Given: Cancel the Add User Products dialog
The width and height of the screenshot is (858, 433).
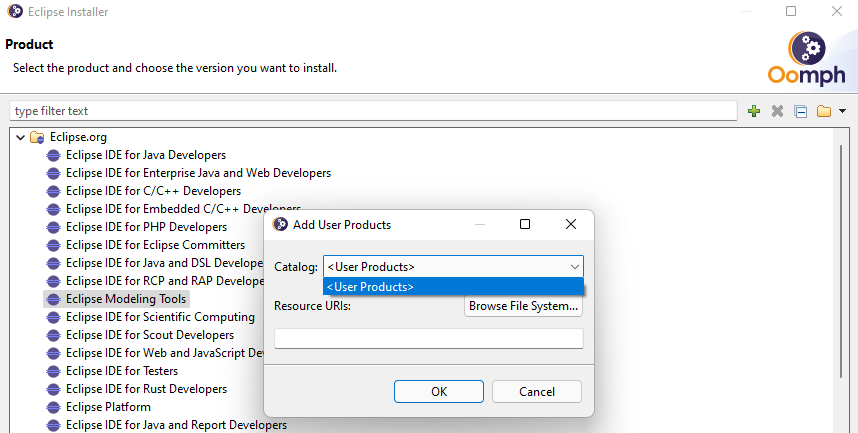Looking at the screenshot, I should click(x=537, y=391).
